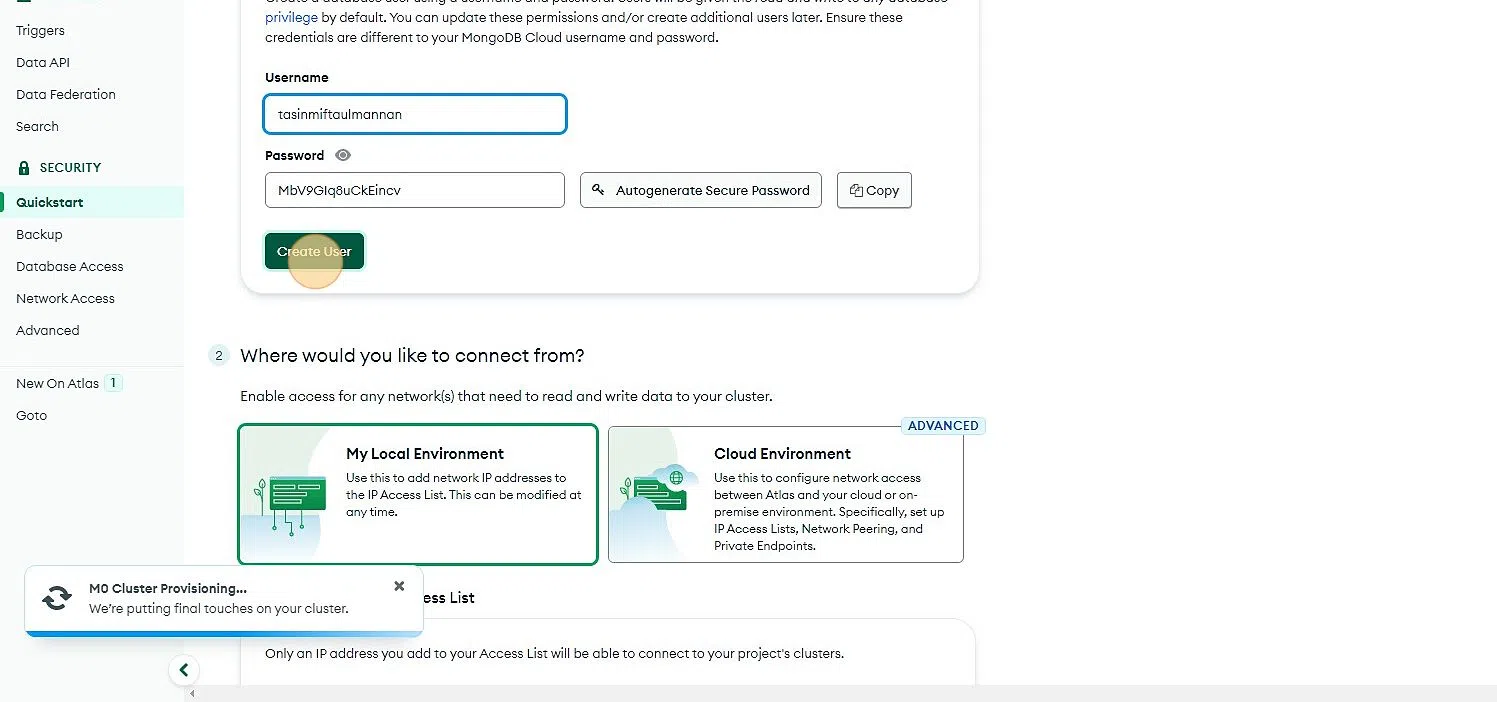1497x702 pixels.
Task: Open Goto in the sidebar
Action: click(31, 415)
